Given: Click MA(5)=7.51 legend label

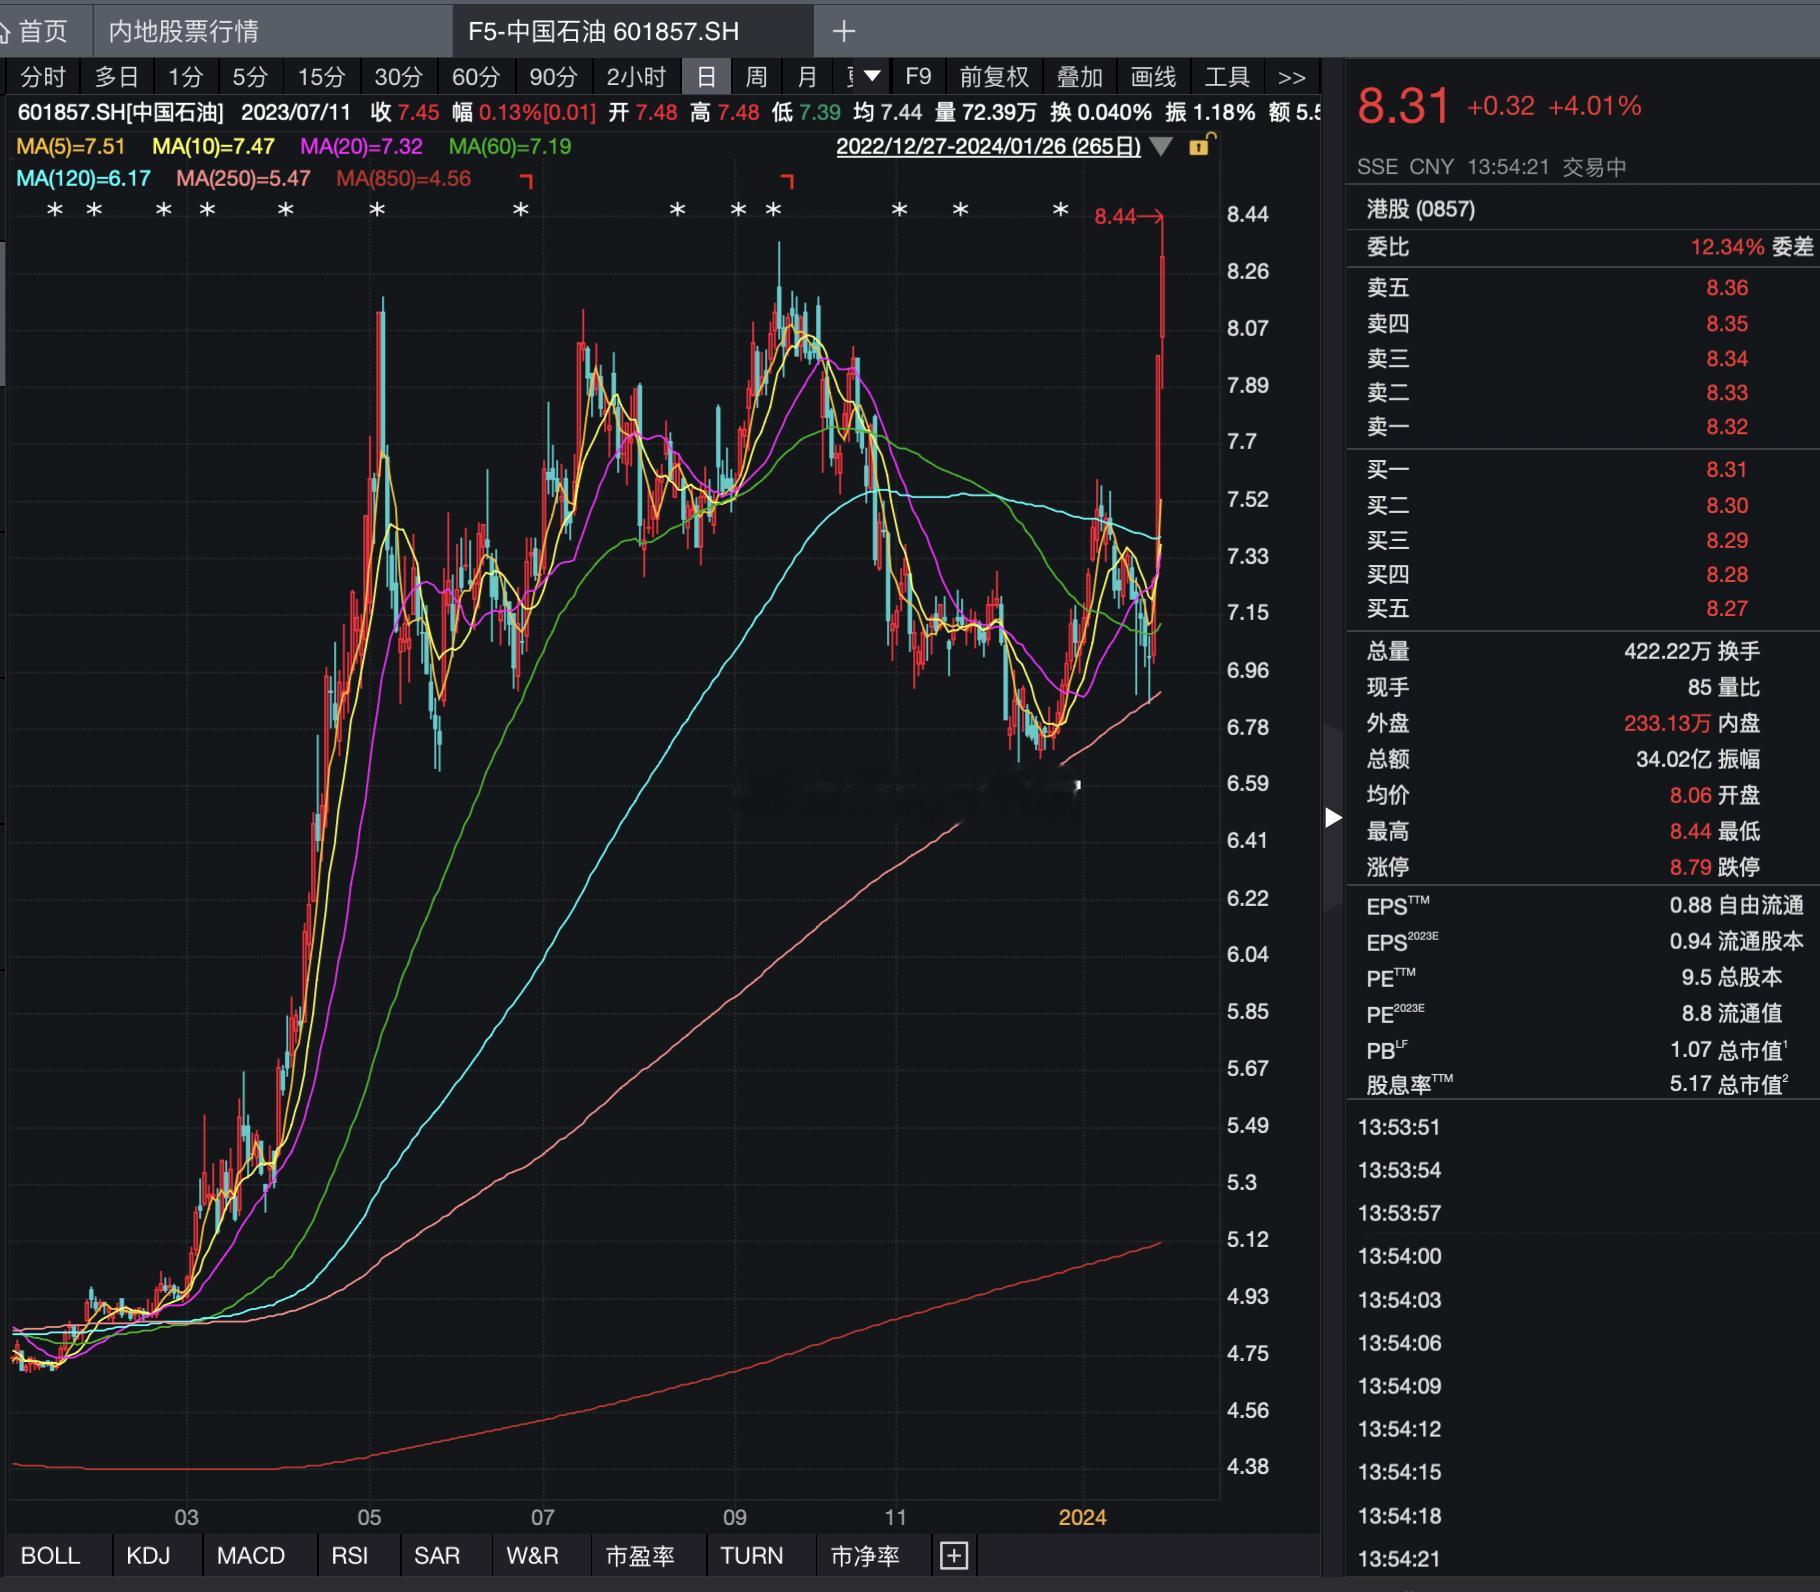Looking at the screenshot, I should click(x=71, y=146).
